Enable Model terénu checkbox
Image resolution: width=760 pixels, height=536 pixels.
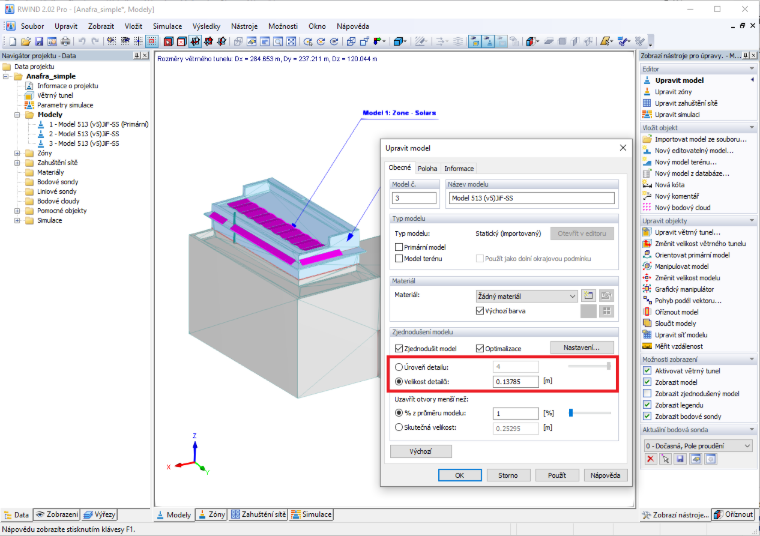coord(399,259)
